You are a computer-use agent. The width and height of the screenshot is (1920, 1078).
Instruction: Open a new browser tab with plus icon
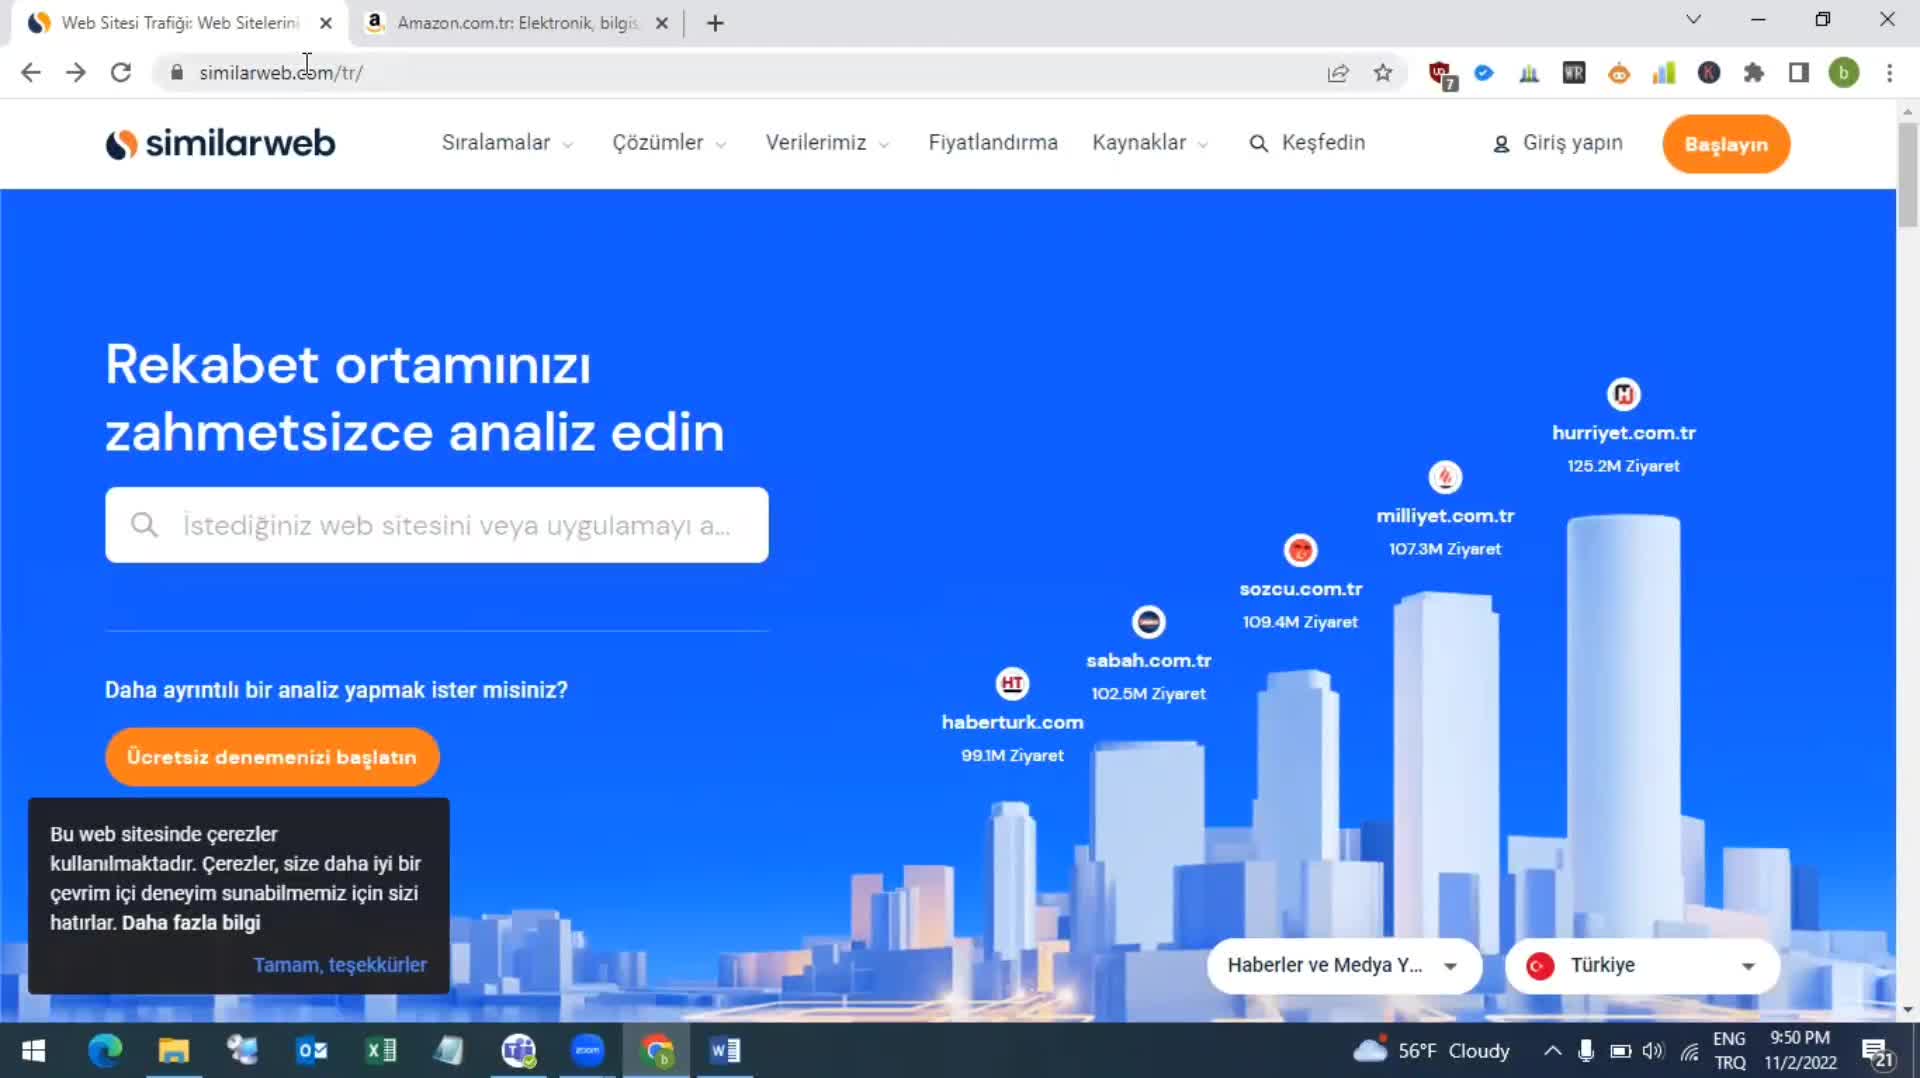[x=715, y=23]
